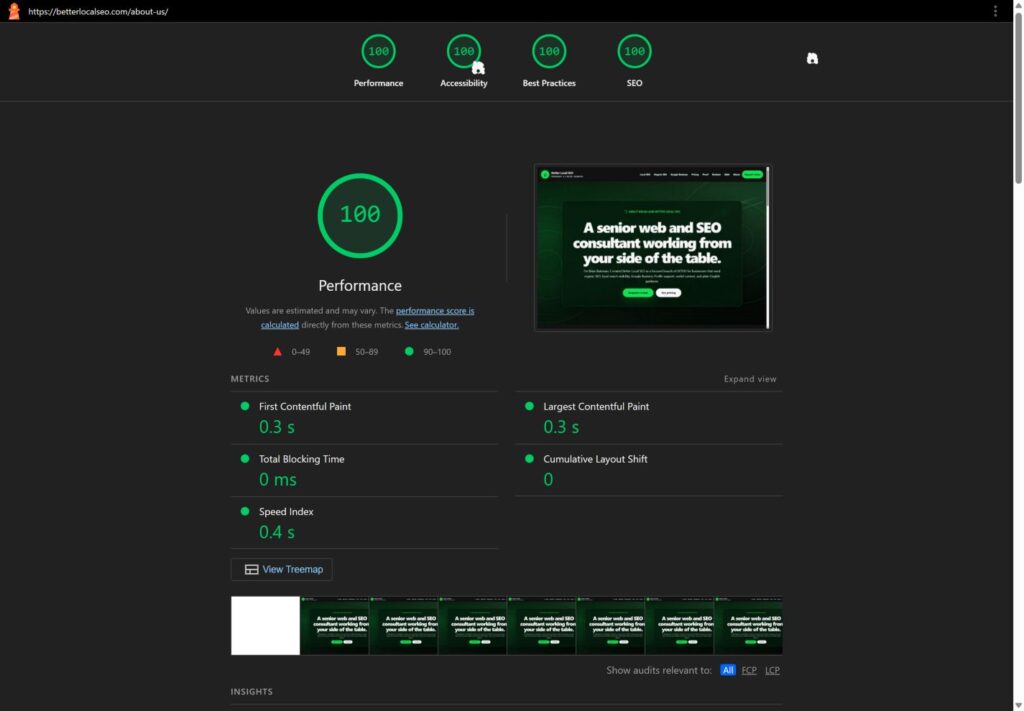Screen dimensions: 1024x711
Task: Click the 0.4 s Speed Index value
Action: (277, 532)
